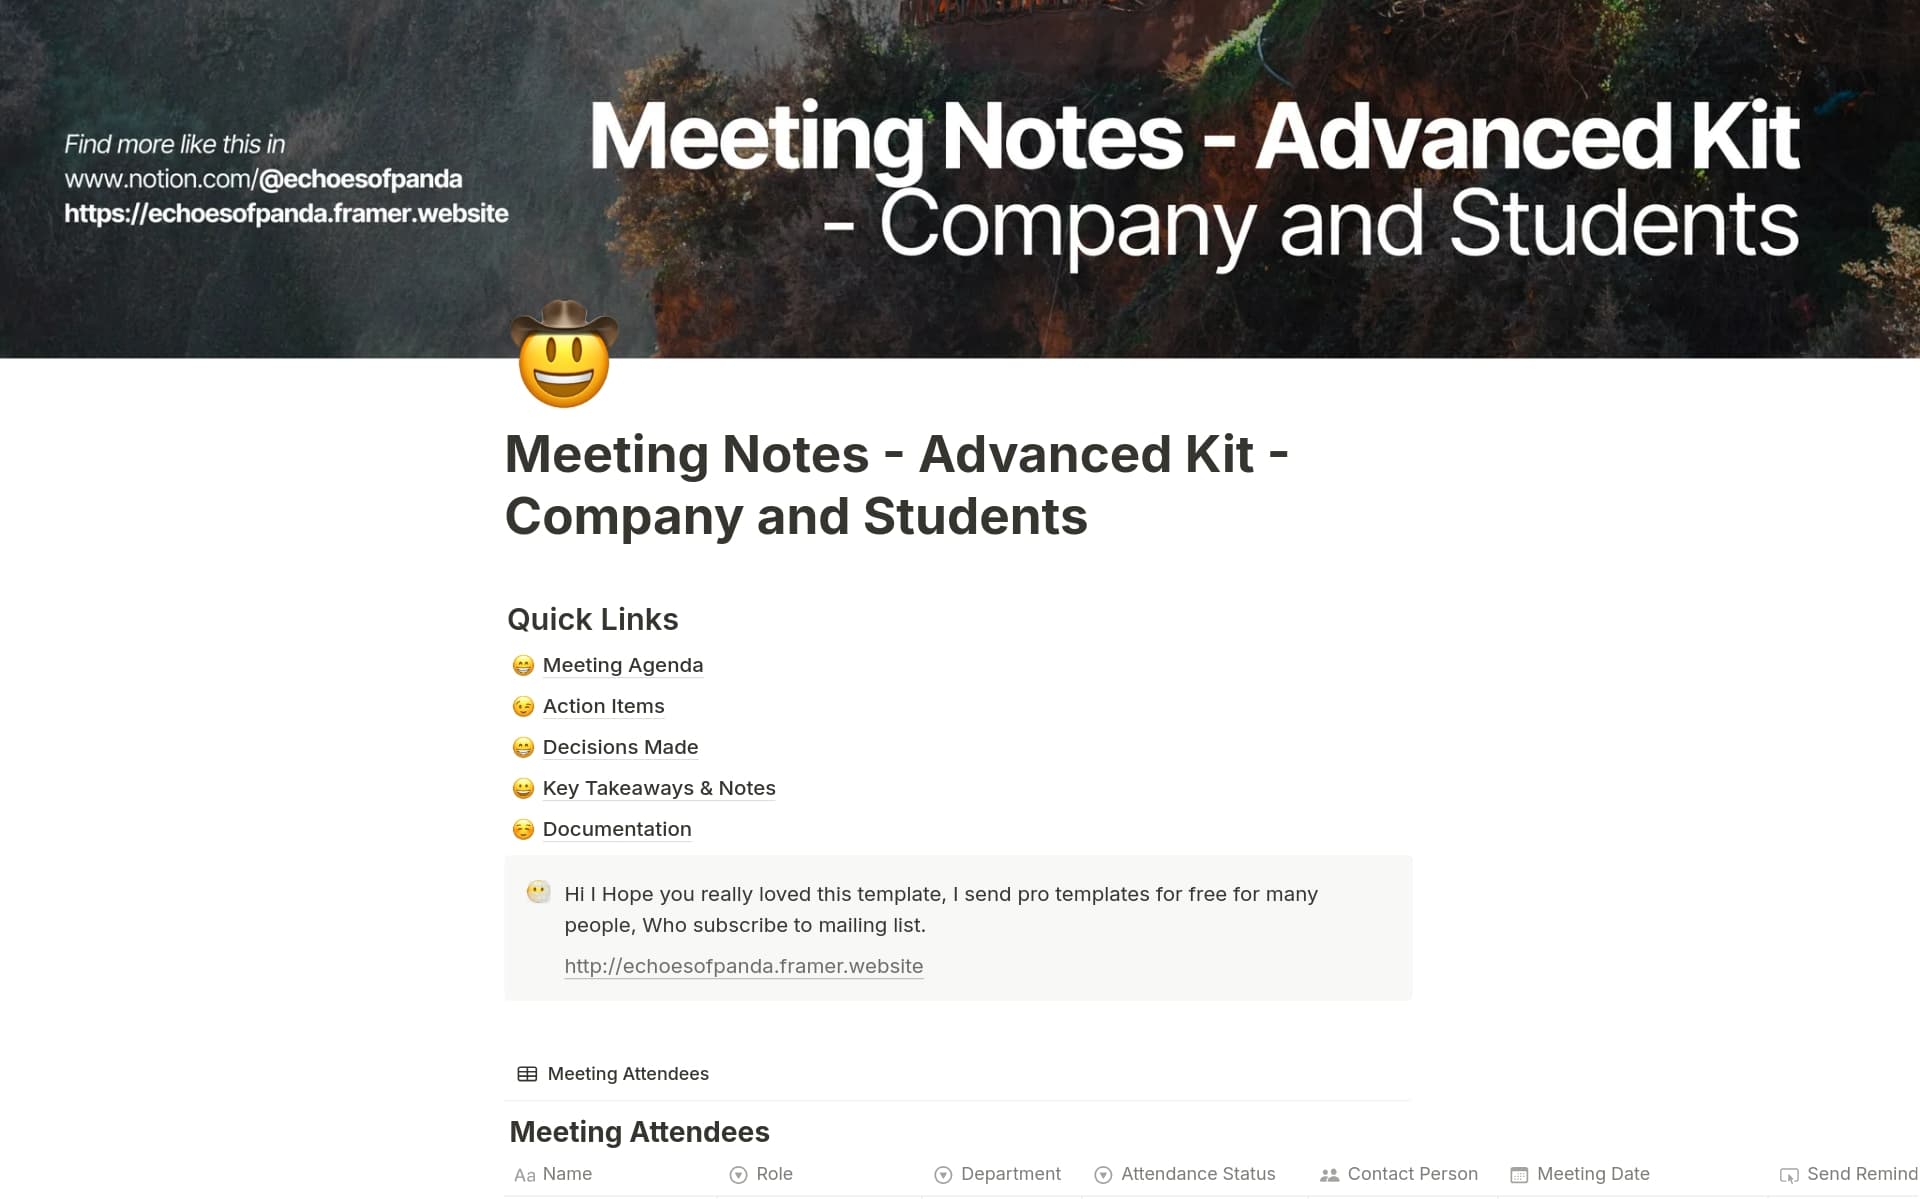Click the page title to edit it
Viewport: 1920px width, 1199px height.
coord(897,485)
